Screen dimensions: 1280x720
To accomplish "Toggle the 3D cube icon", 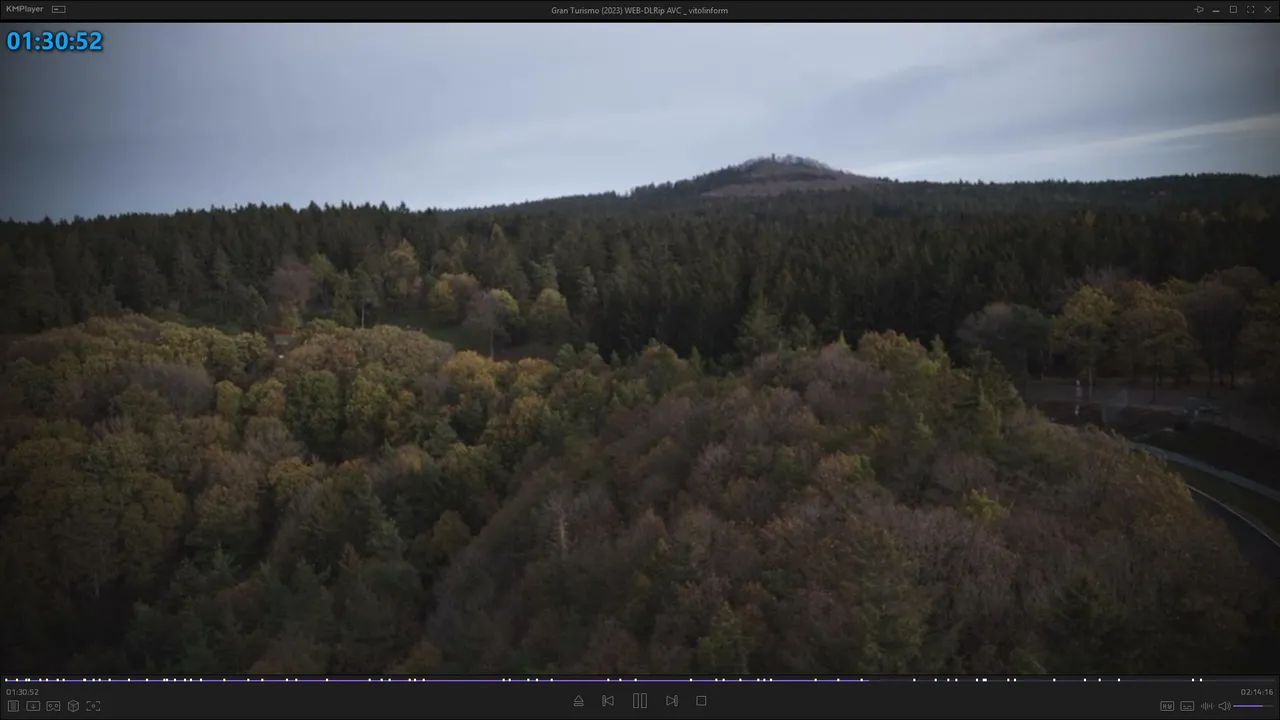I will pos(73,706).
